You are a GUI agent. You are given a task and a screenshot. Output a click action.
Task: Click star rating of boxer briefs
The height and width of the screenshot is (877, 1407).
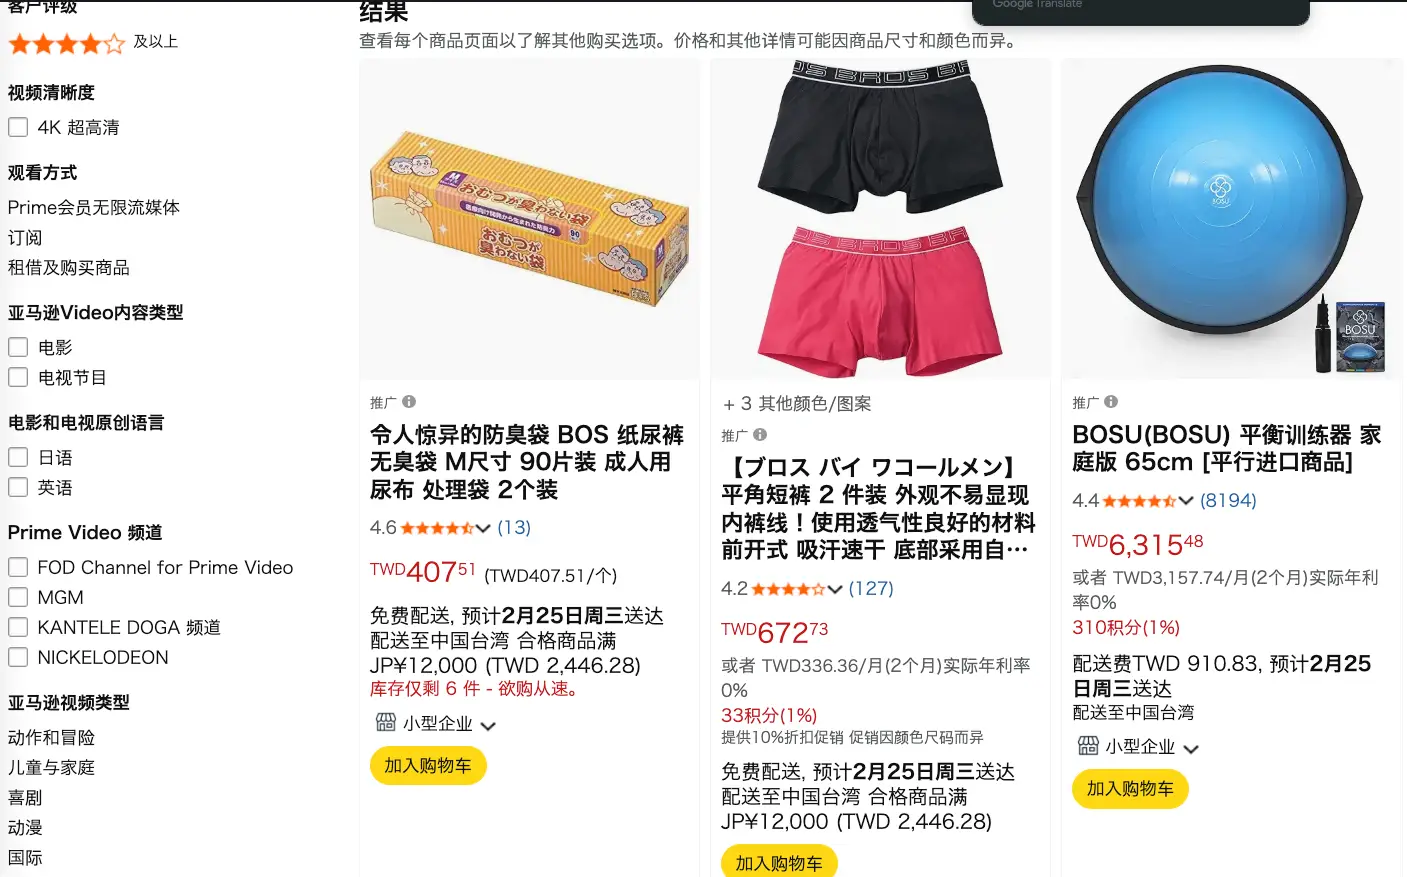(x=788, y=589)
